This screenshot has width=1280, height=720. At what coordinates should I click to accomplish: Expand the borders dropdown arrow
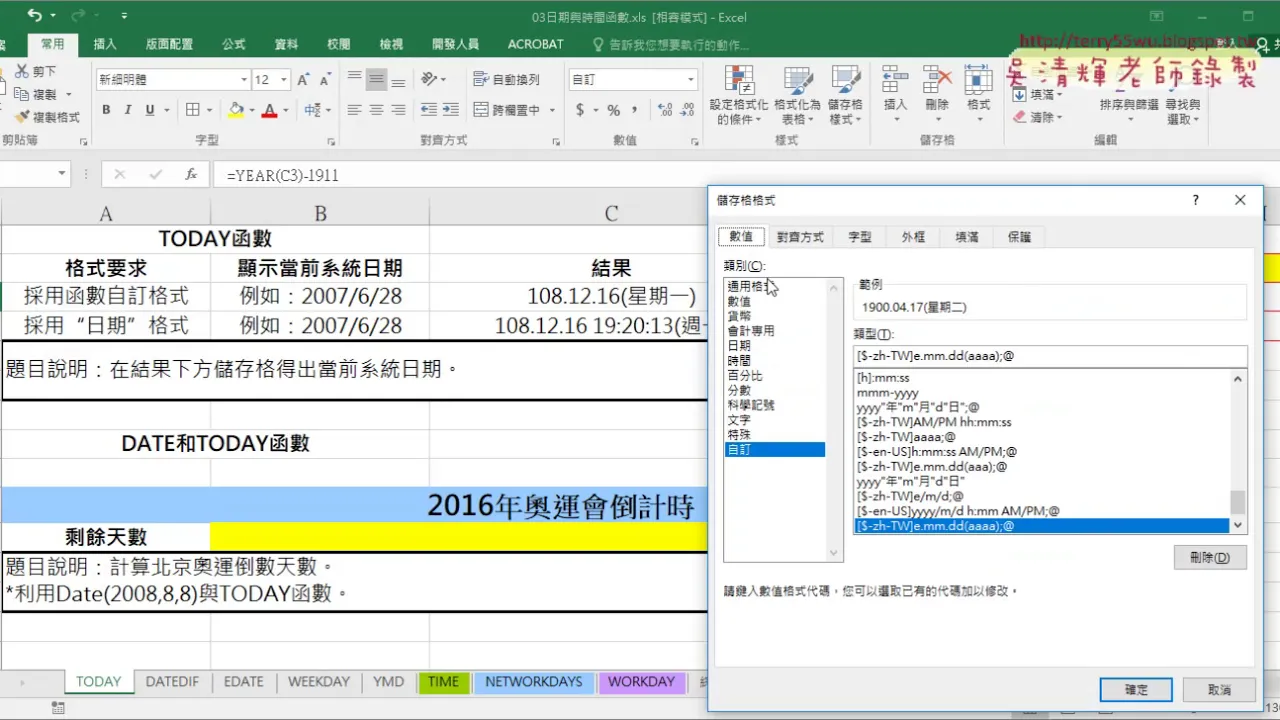click(x=208, y=110)
